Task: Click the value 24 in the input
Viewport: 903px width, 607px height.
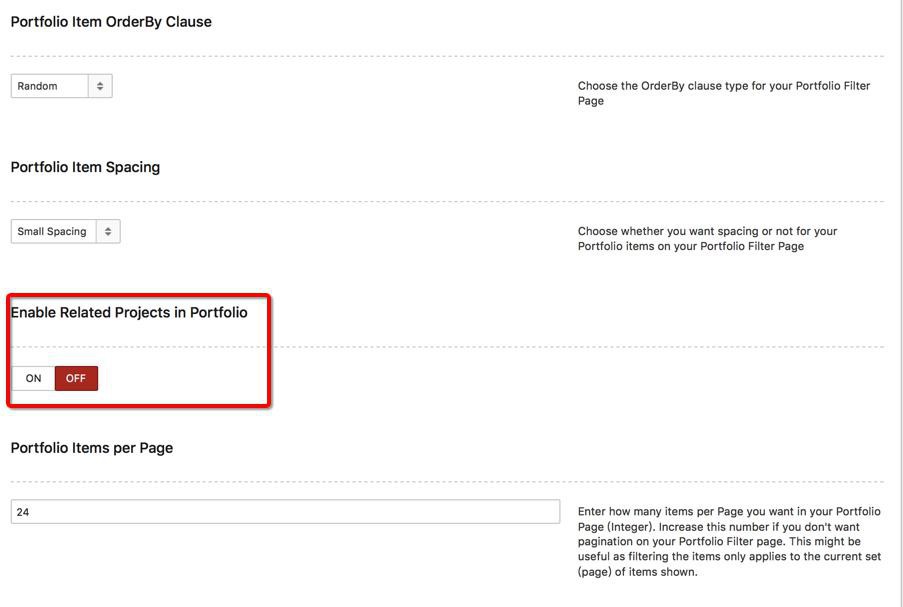Action: point(23,512)
